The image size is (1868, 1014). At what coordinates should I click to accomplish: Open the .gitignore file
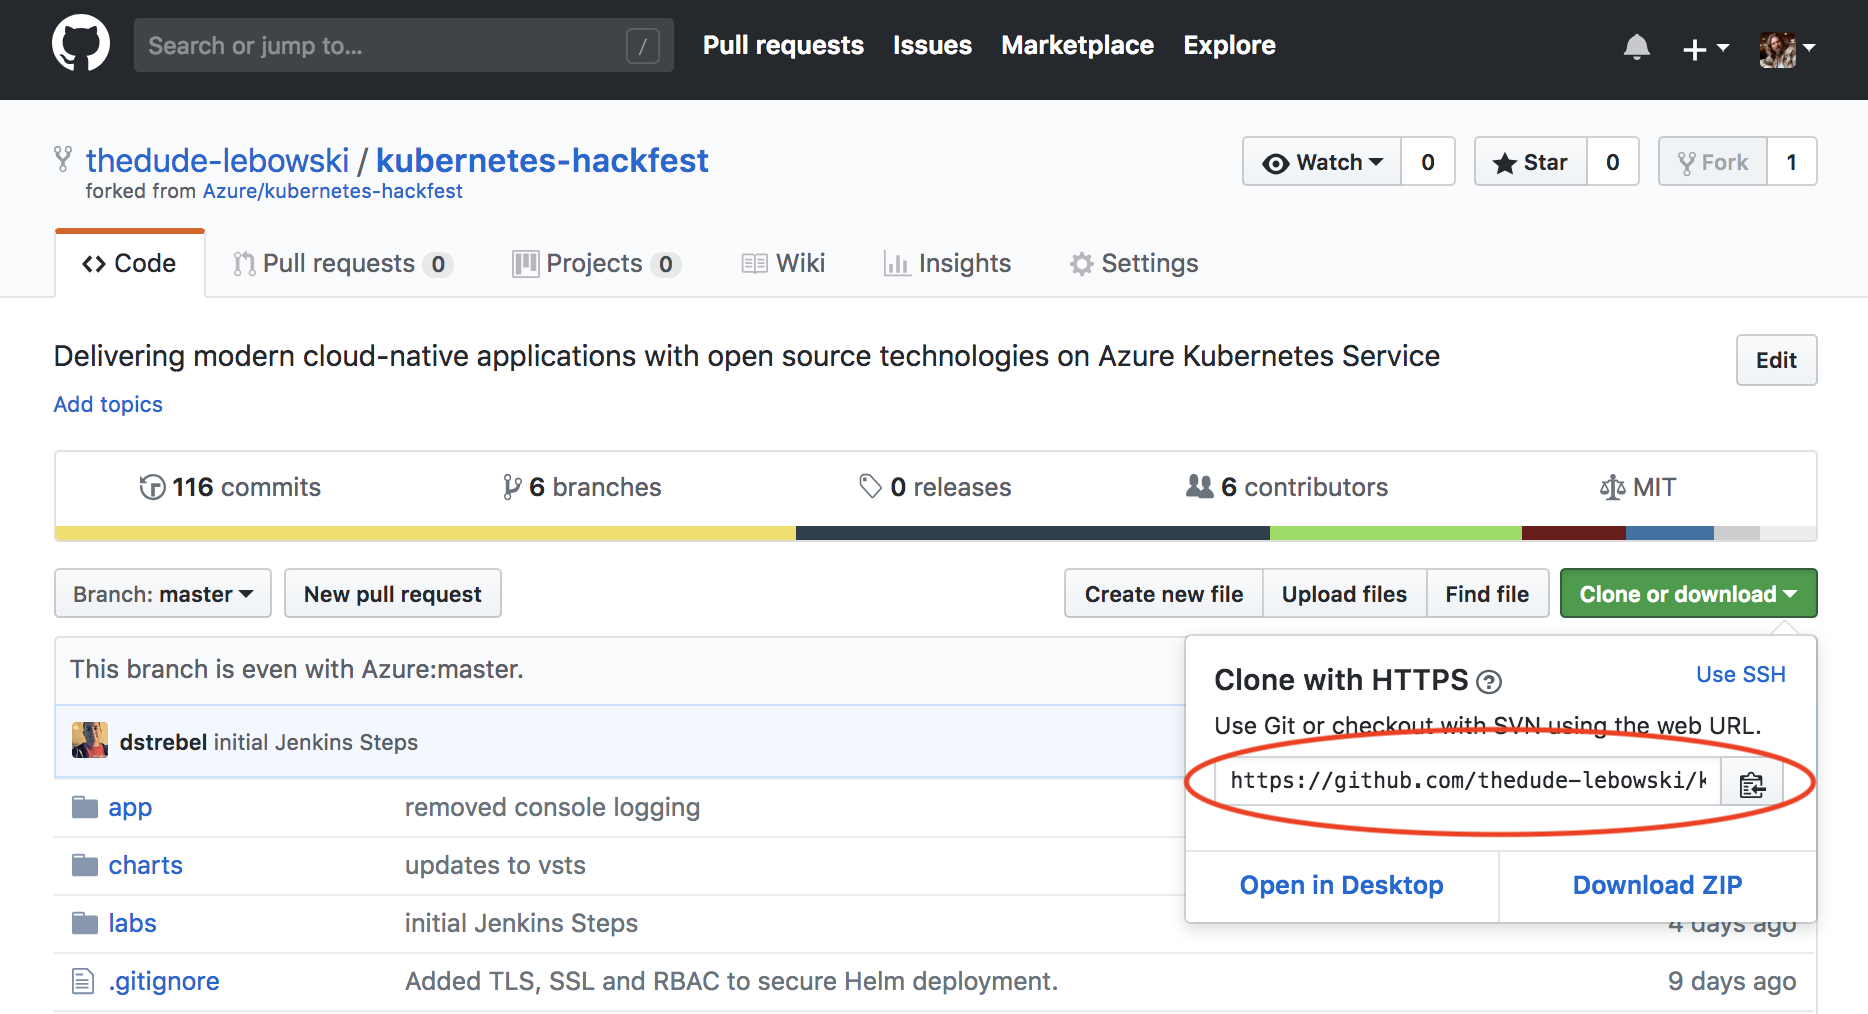click(163, 982)
